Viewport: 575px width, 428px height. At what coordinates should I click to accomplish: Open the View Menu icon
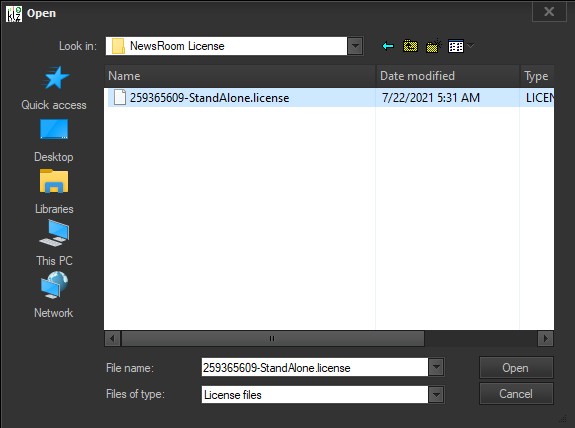460,46
